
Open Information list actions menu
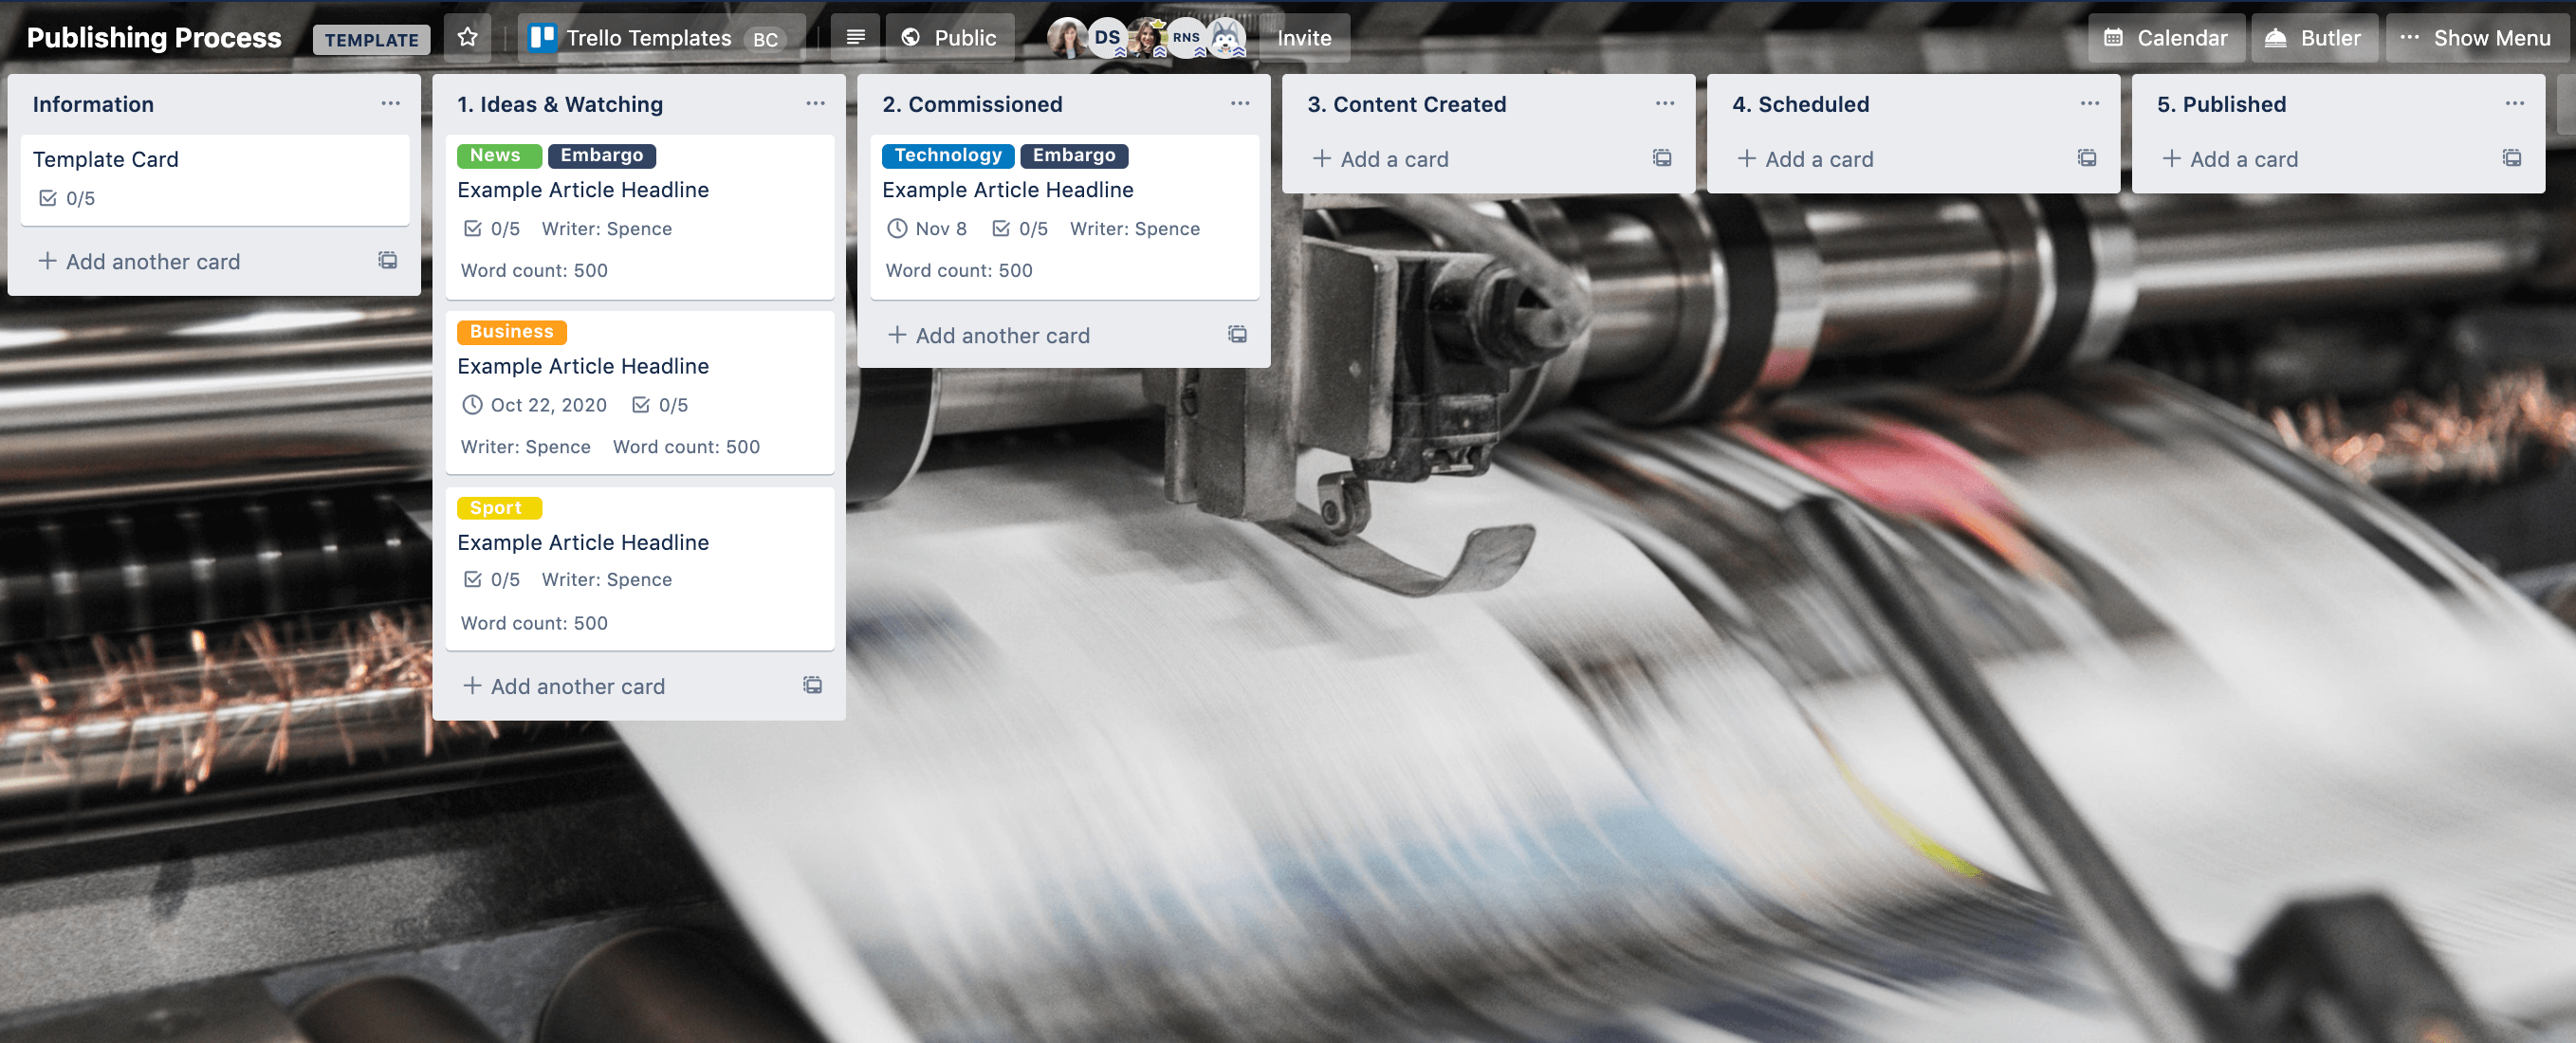(x=390, y=103)
